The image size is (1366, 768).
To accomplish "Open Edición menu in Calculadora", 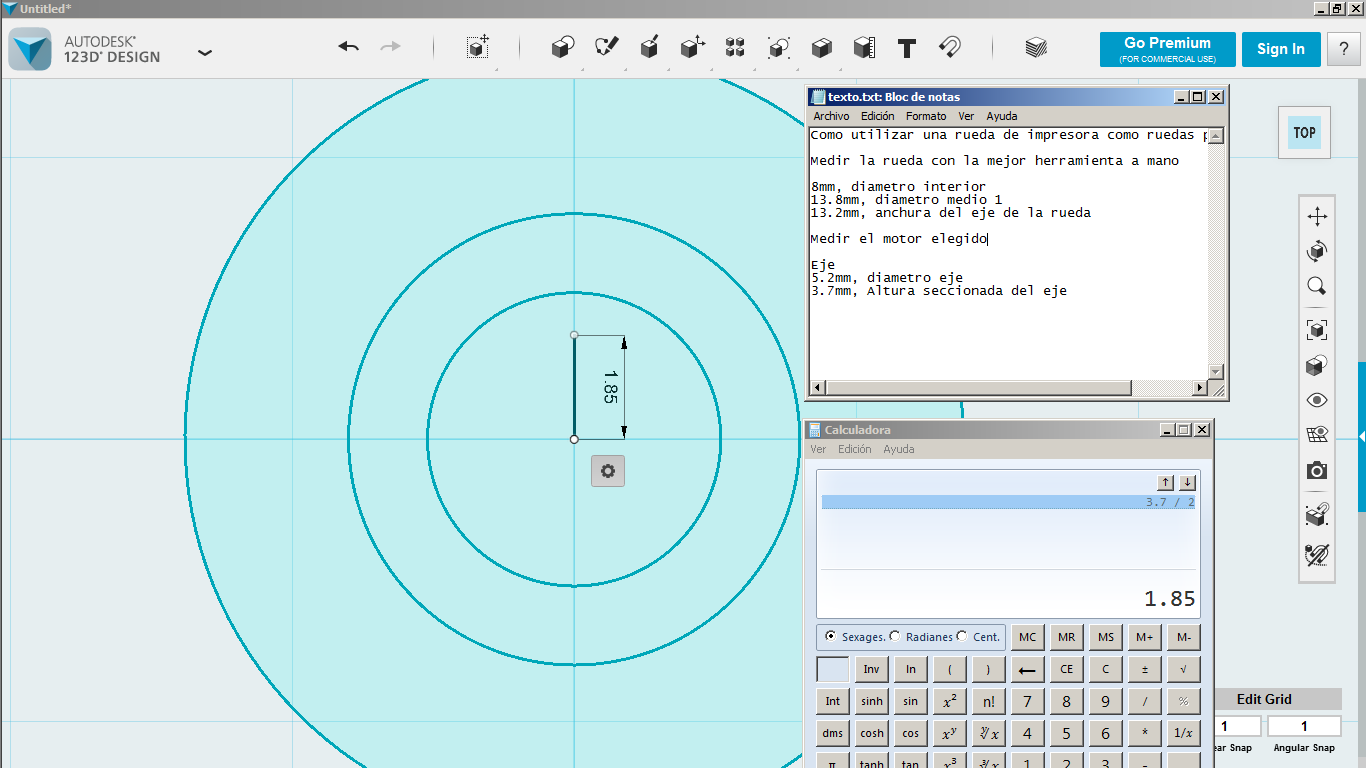I will point(855,449).
